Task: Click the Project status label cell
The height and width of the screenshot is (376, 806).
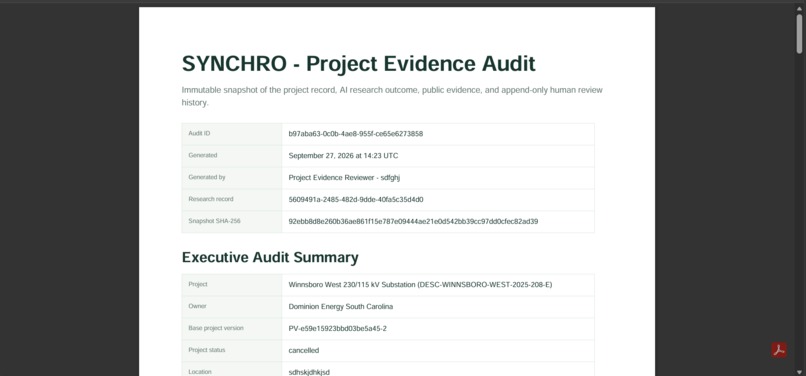Action: (x=232, y=350)
